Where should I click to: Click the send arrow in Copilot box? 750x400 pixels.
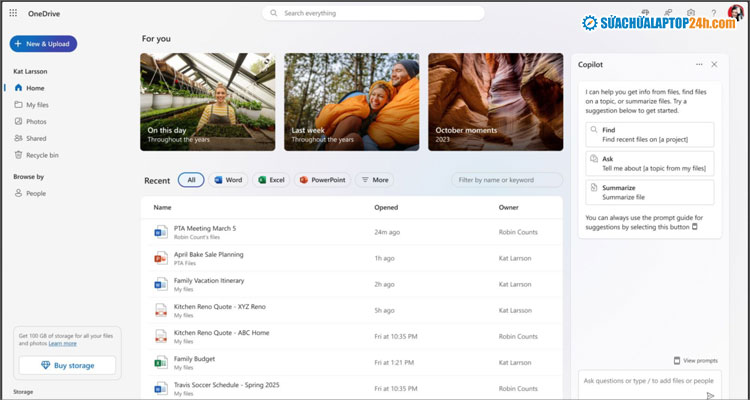710,395
